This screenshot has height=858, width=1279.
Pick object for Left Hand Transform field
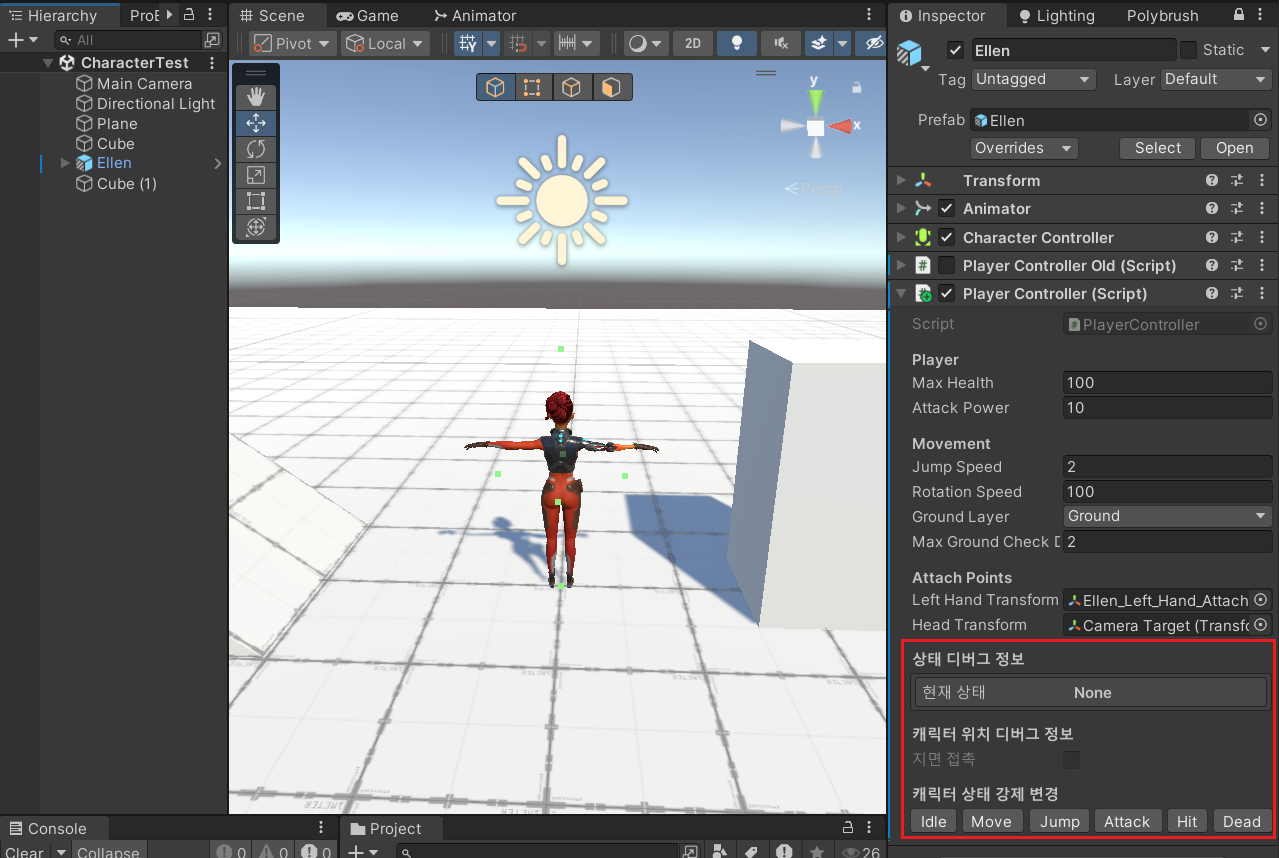pos(1260,600)
